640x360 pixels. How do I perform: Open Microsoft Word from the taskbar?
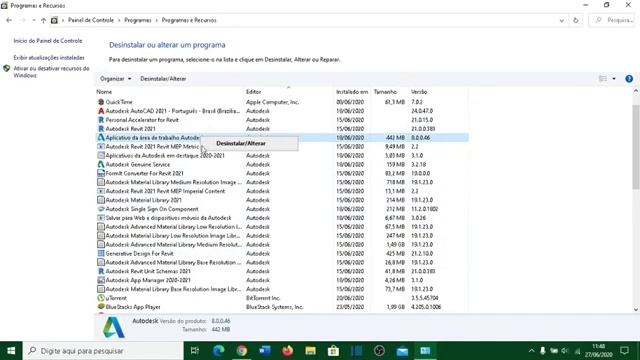click(x=264, y=351)
